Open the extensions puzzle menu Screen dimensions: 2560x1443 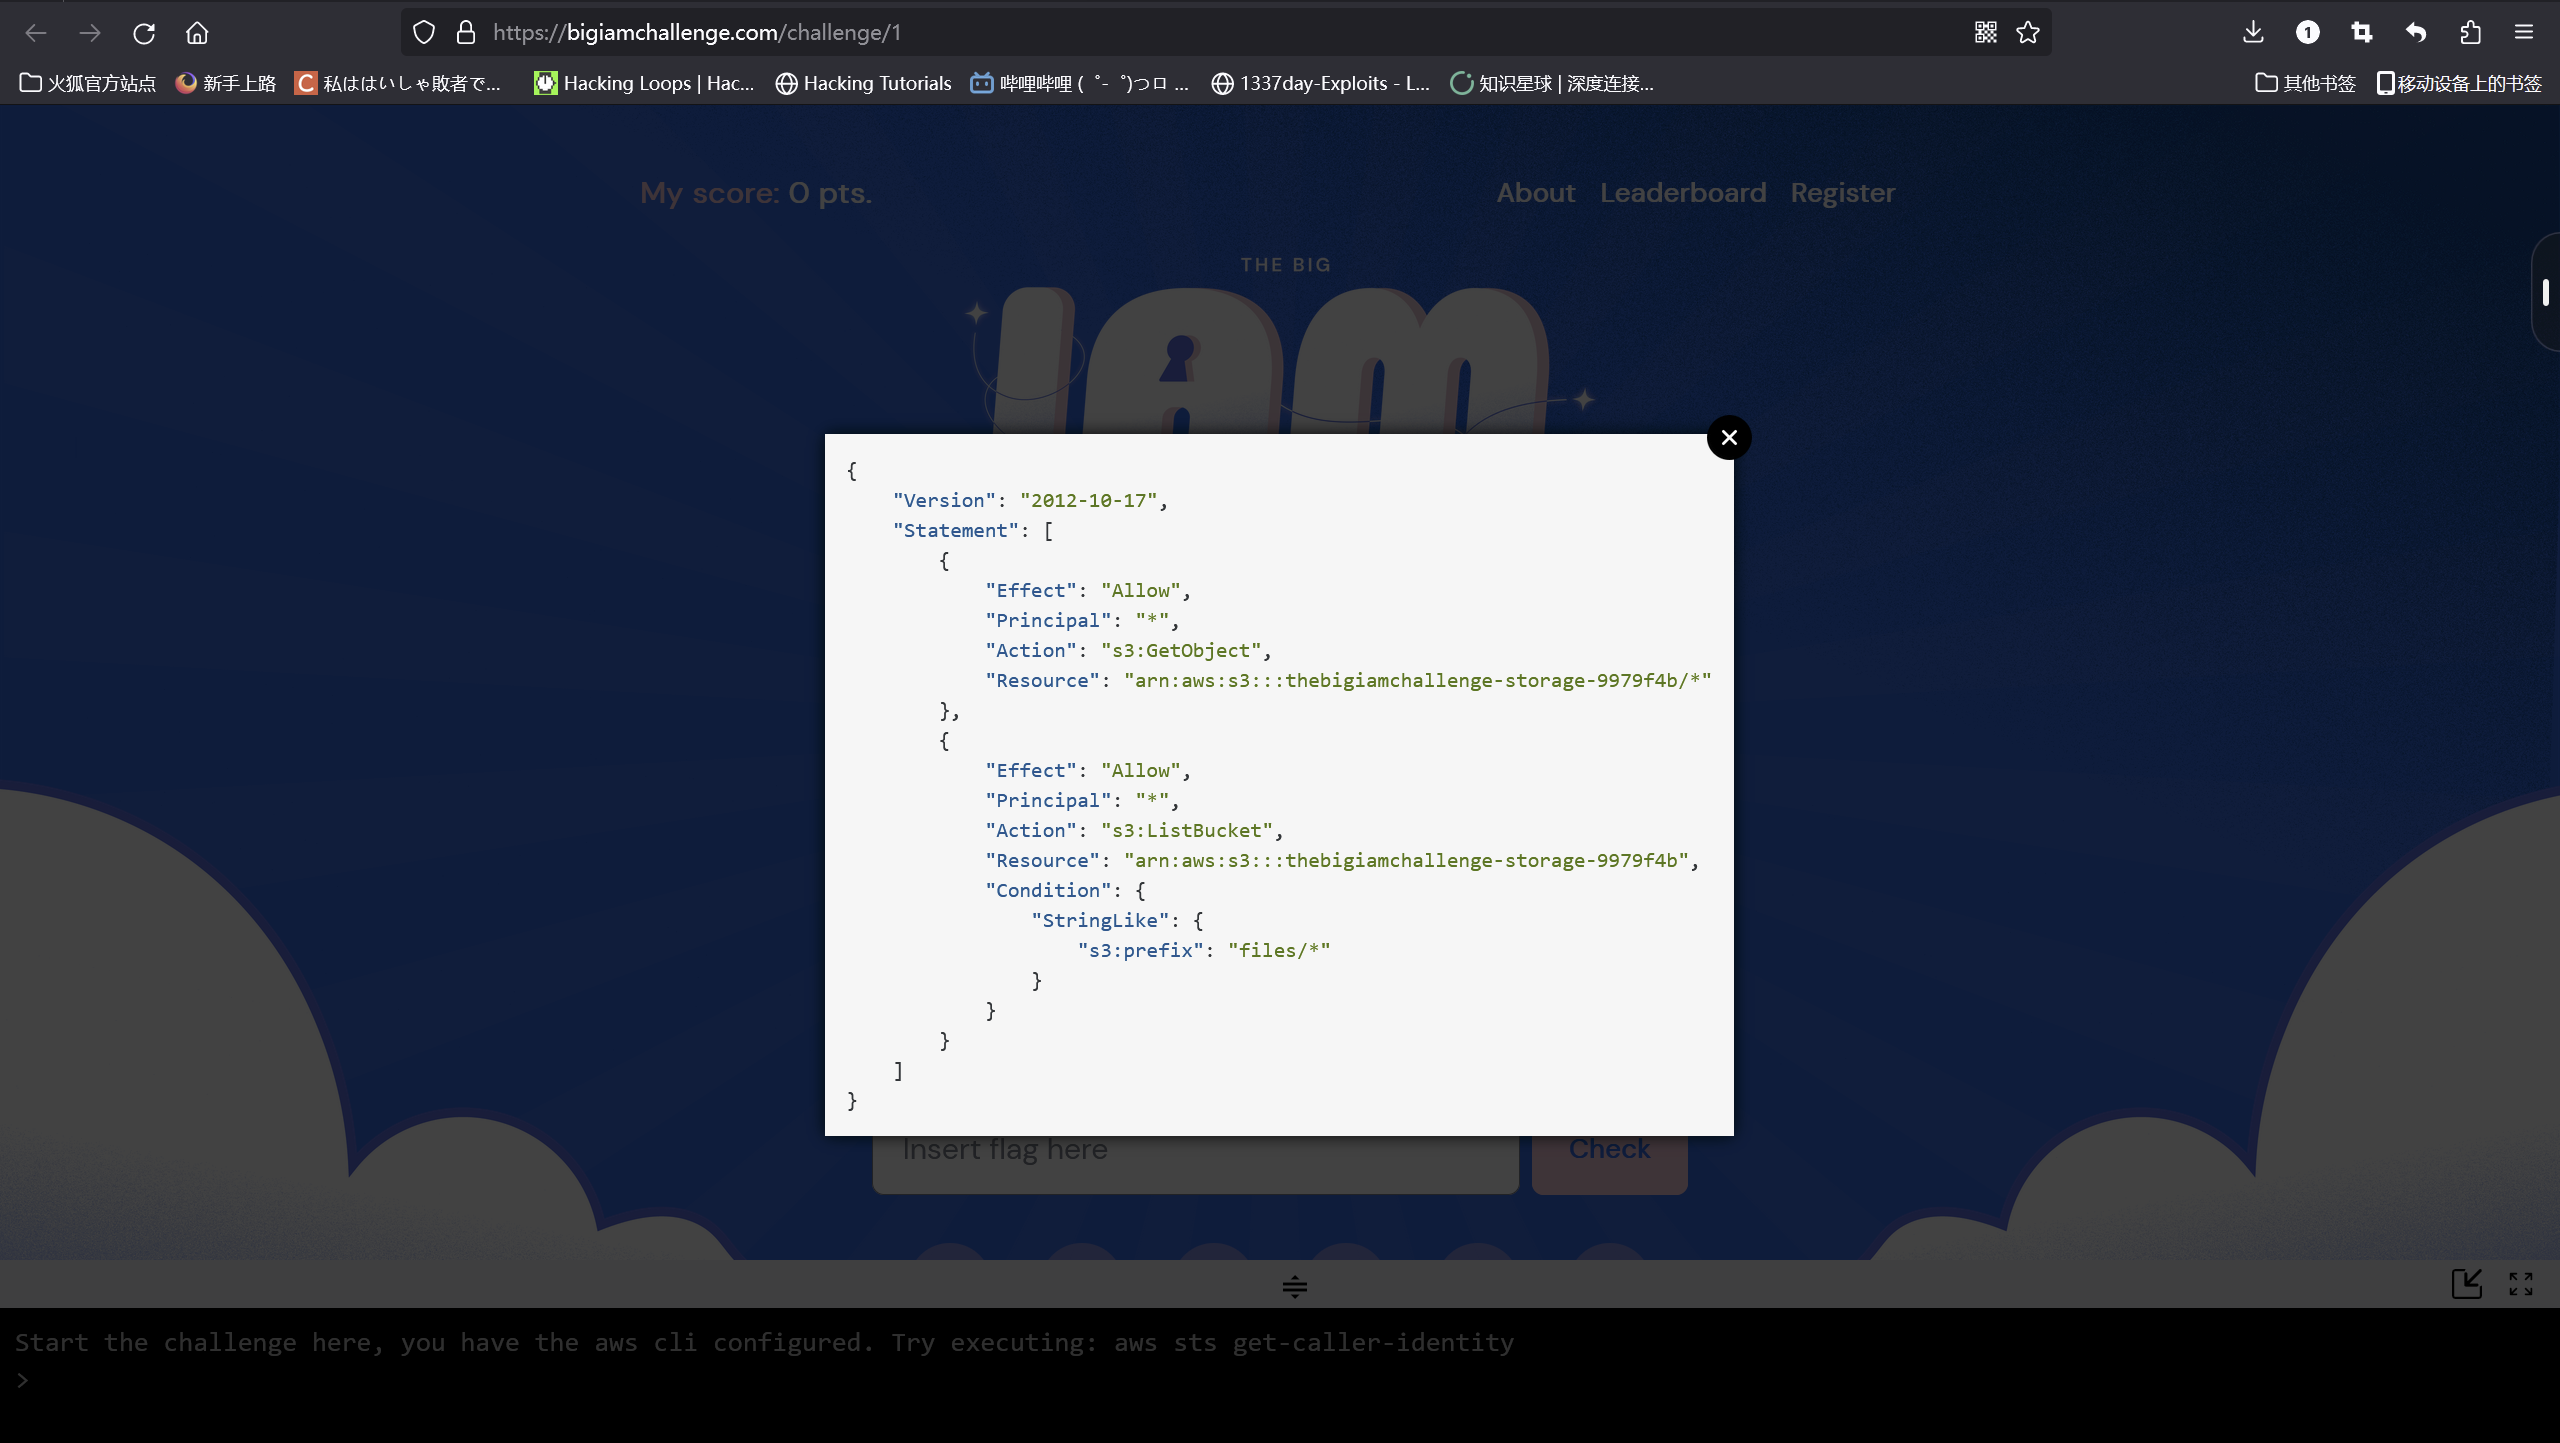tap(2470, 33)
